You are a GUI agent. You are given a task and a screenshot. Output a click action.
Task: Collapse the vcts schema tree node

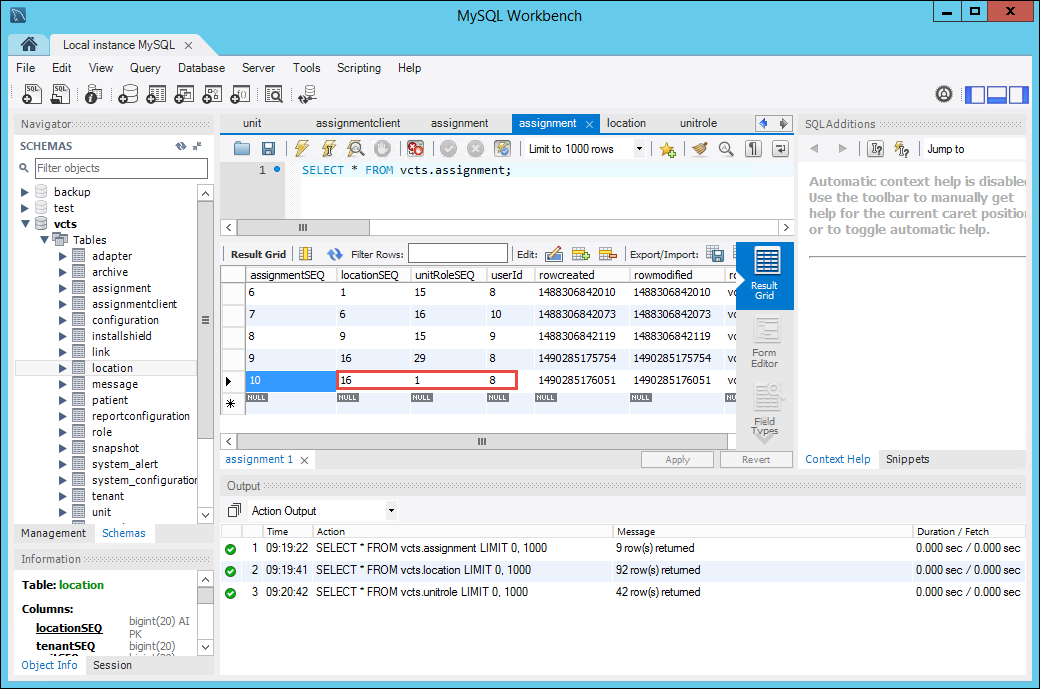25,224
